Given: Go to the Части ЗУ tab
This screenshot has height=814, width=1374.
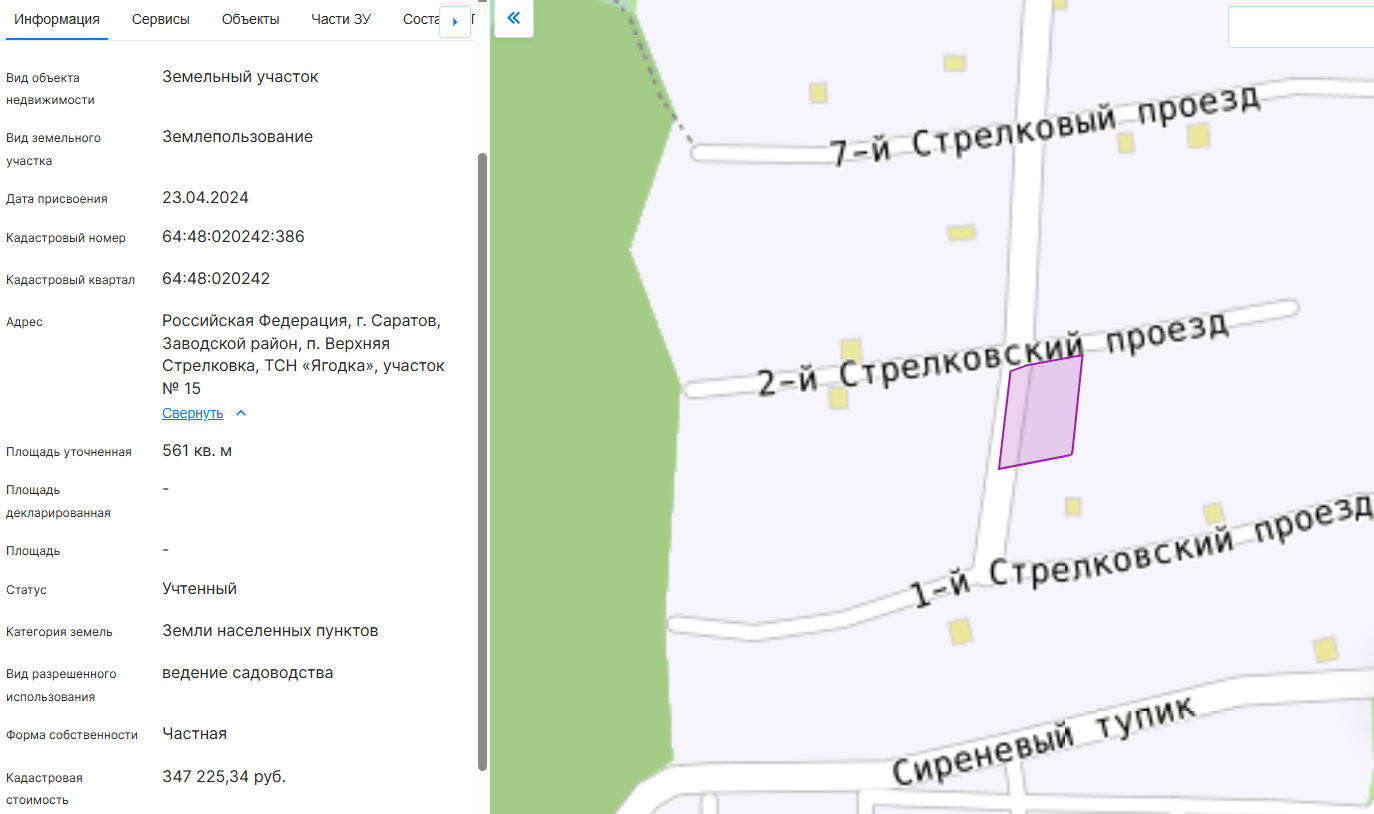Looking at the screenshot, I should coord(341,20).
